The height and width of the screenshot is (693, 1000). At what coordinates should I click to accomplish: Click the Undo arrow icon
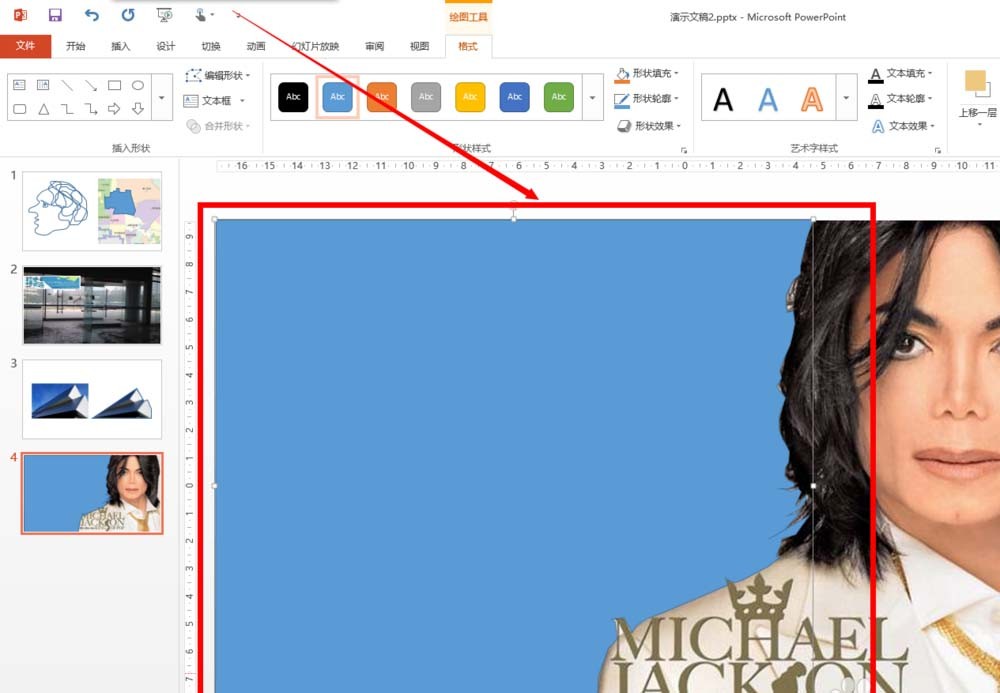[92, 15]
